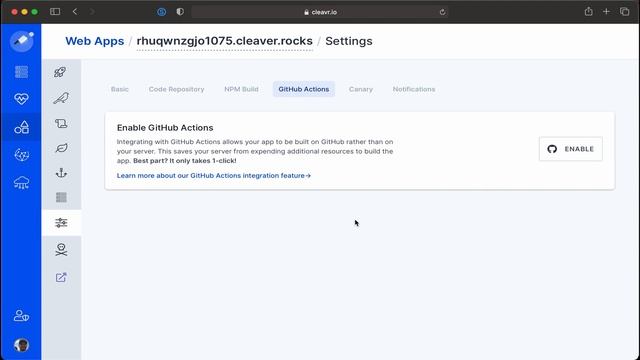Open the external link edit icon
The width and height of the screenshot is (640, 360).
coord(61,278)
